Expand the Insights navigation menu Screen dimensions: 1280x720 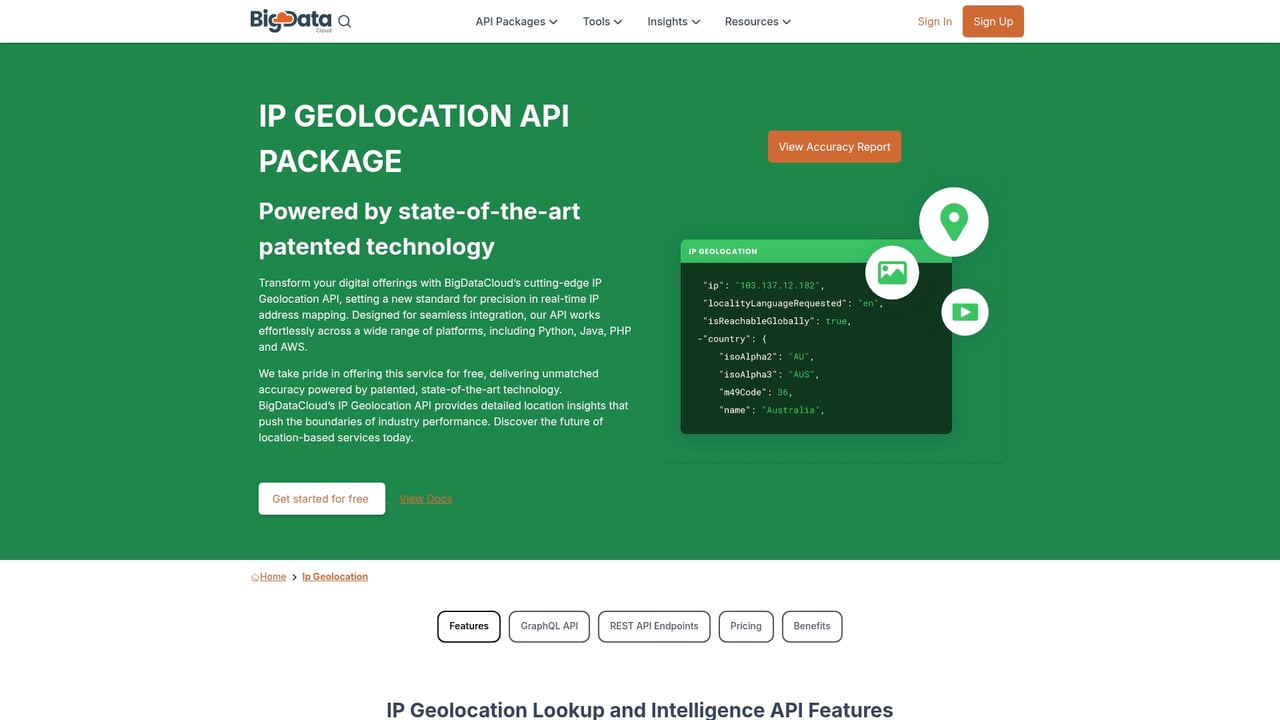672,21
